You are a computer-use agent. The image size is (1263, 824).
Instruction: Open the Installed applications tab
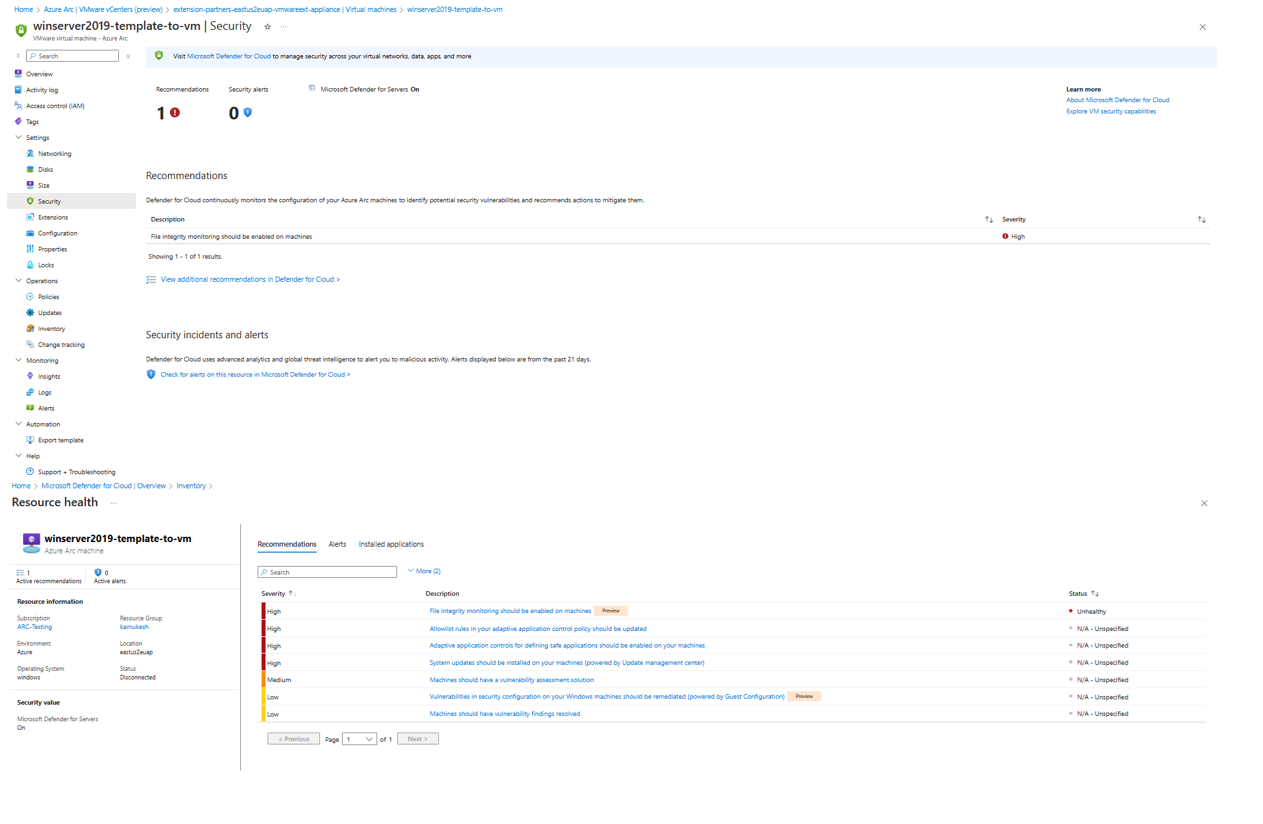click(x=390, y=543)
